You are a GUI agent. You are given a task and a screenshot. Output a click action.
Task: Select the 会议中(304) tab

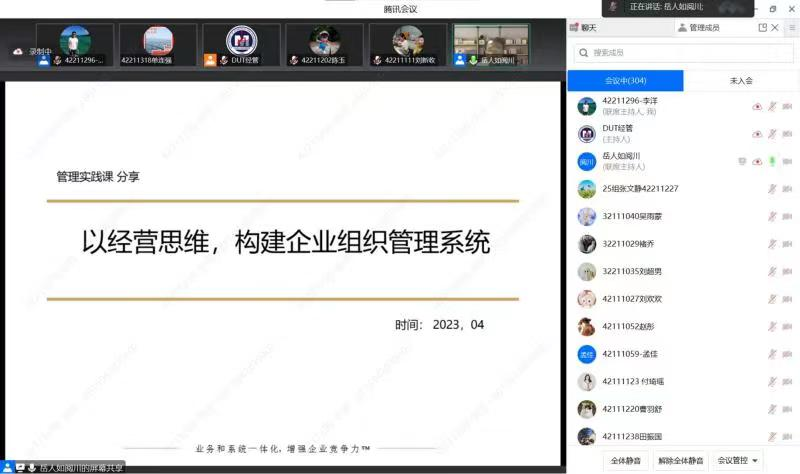(625, 81)
